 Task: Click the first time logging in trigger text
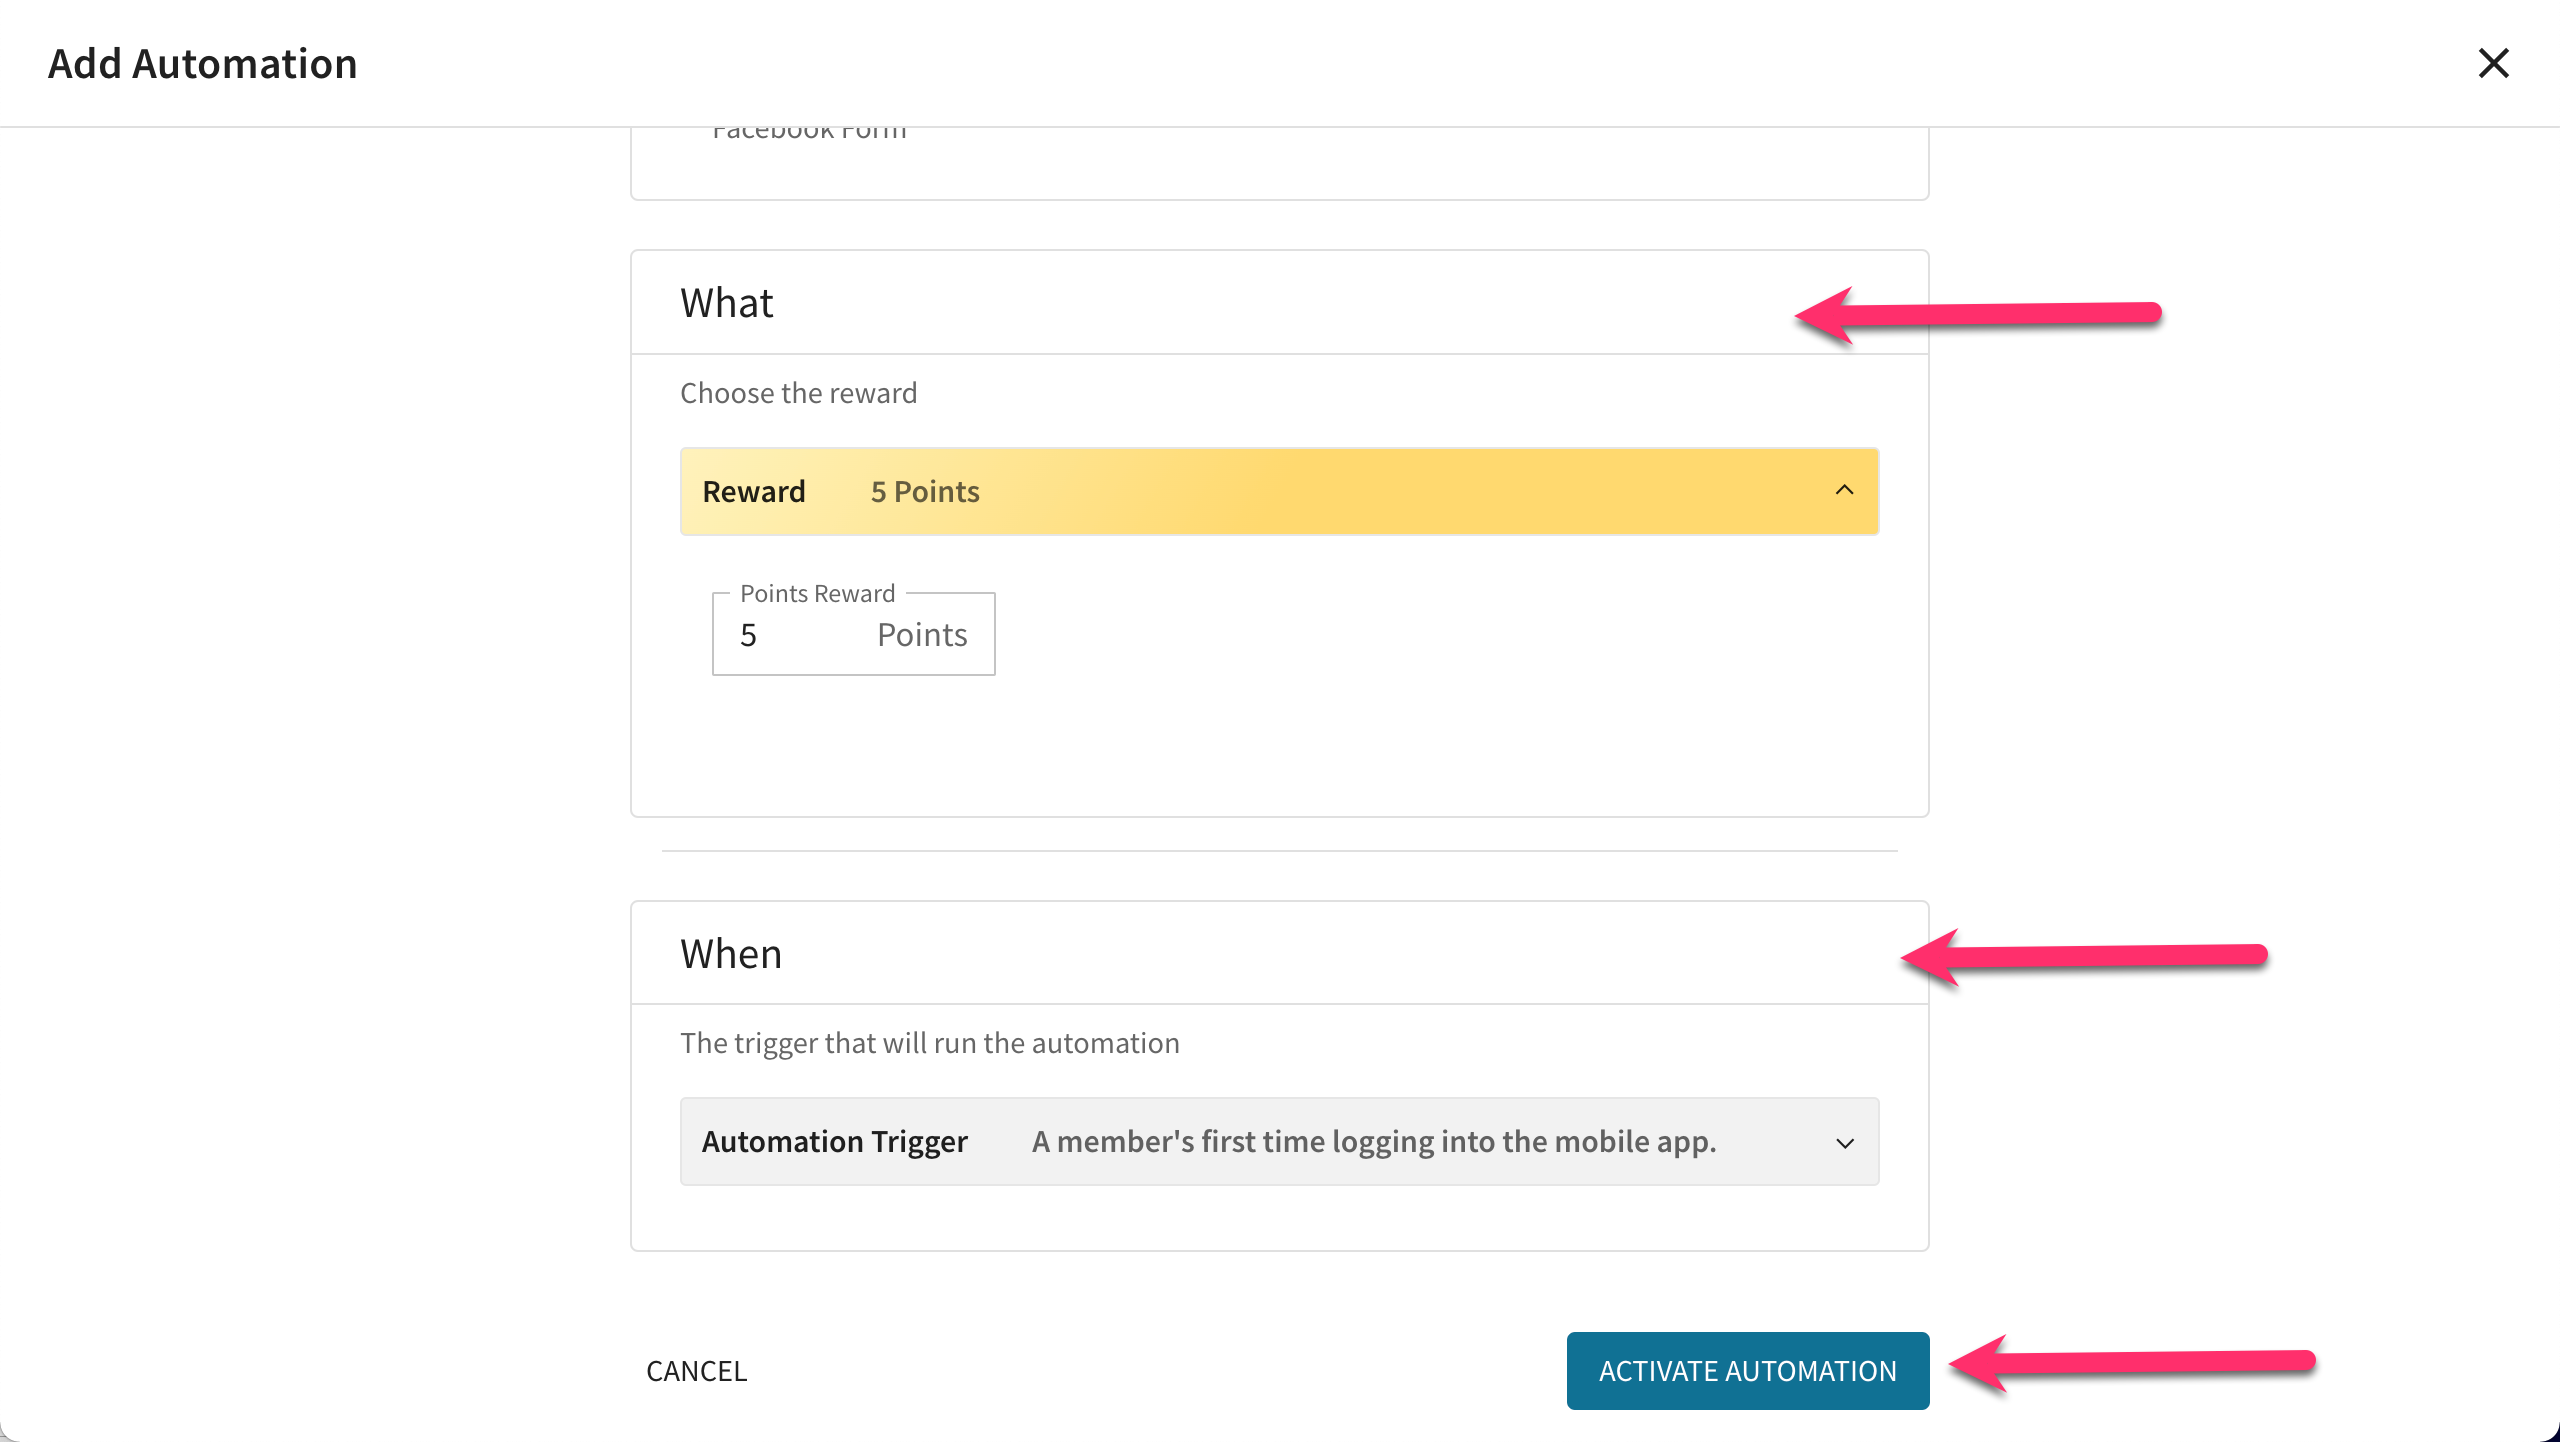click(1373, 1142)
